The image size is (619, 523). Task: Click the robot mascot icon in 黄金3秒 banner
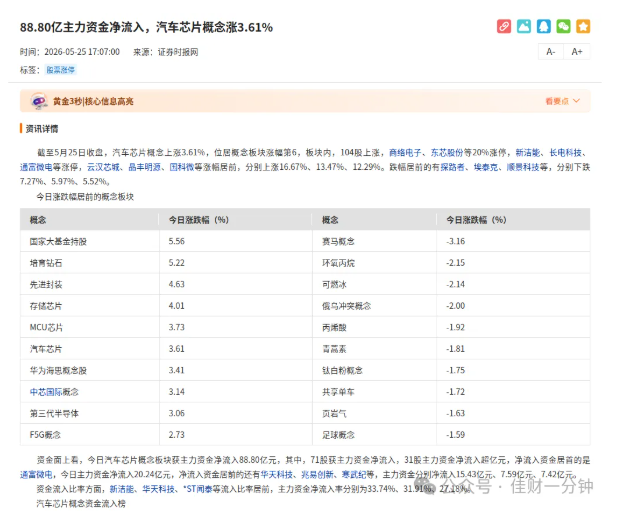(x=39, y=101)
